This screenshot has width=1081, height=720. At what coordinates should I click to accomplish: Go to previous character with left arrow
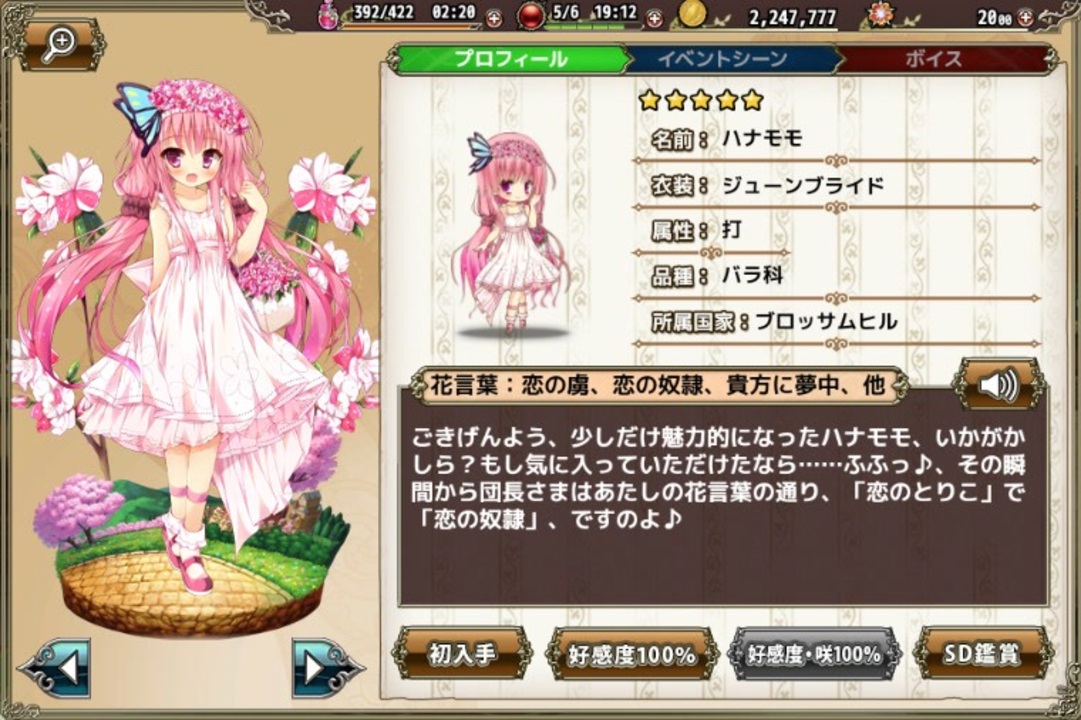[x=57, y=669]
